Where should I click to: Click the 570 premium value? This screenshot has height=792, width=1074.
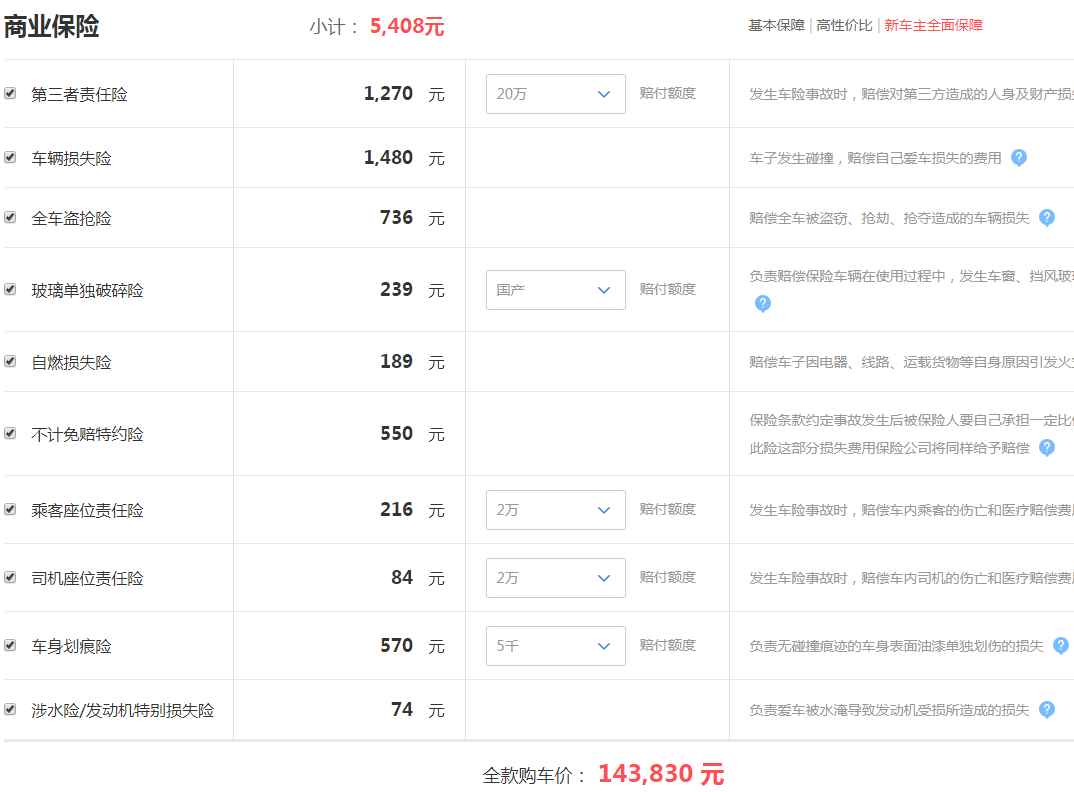[397, 645]
